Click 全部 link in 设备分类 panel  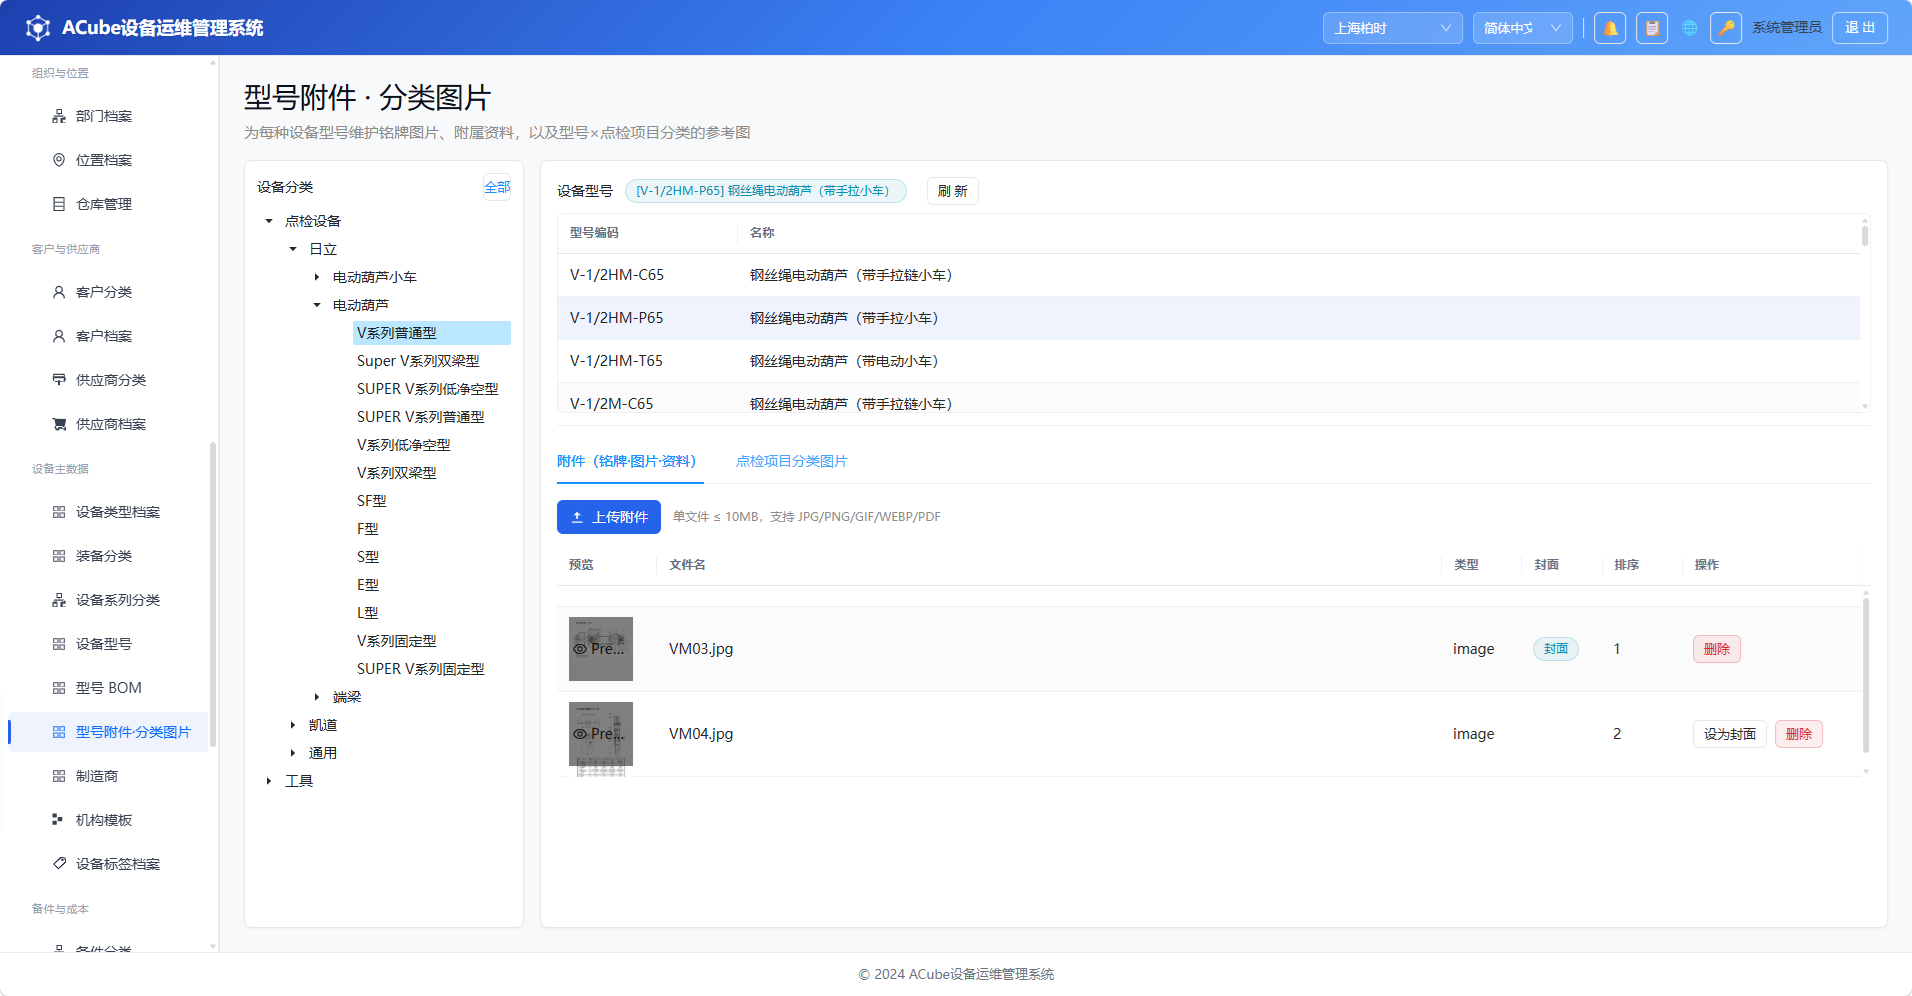point(497,187)
